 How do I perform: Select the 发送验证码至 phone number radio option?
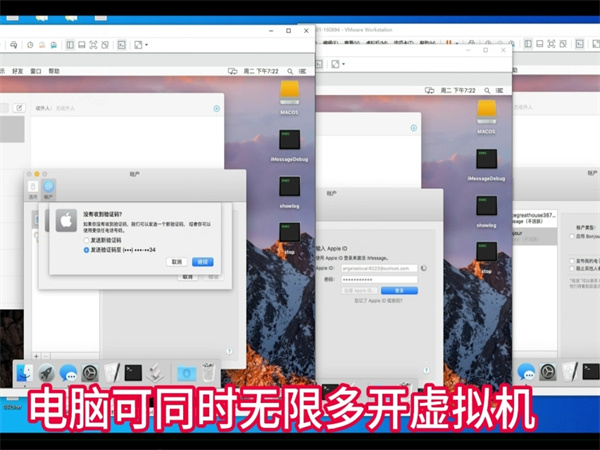(87, 250)
